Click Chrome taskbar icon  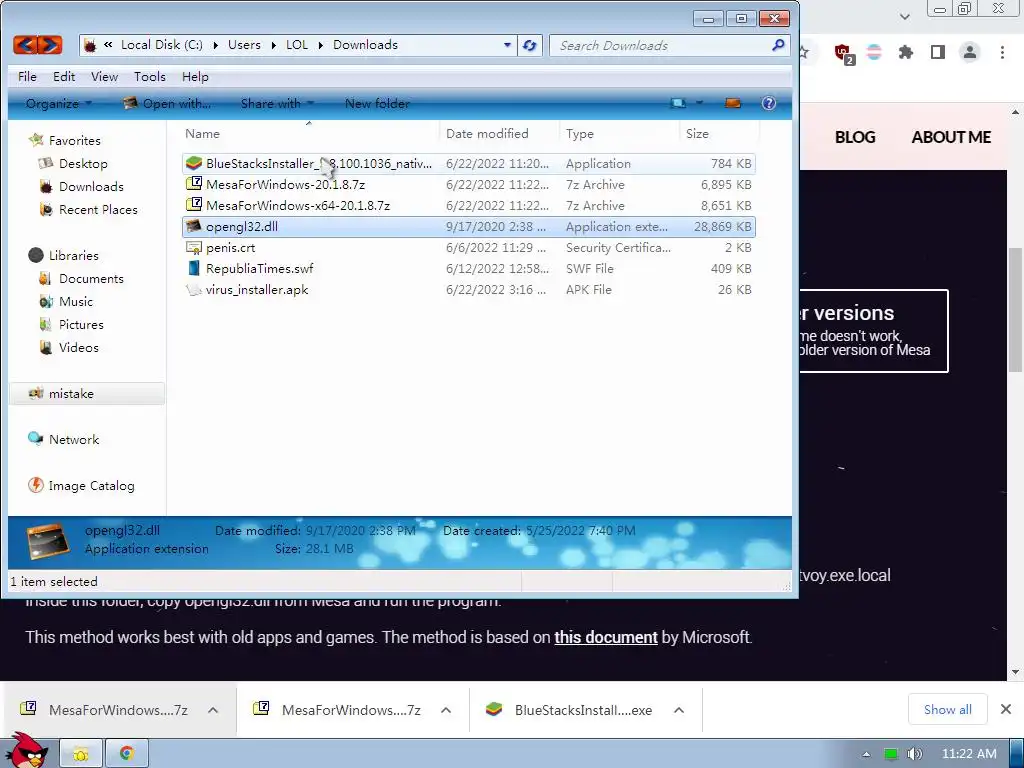click(127, 754)
